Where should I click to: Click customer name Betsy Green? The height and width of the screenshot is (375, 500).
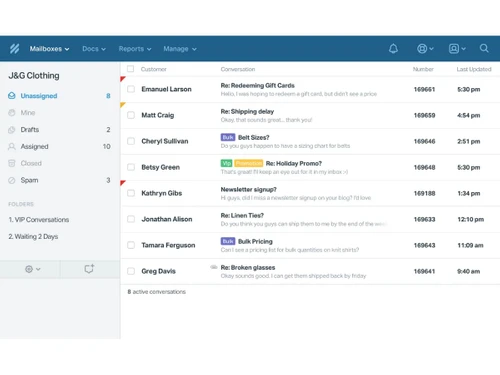coord(160,167)
